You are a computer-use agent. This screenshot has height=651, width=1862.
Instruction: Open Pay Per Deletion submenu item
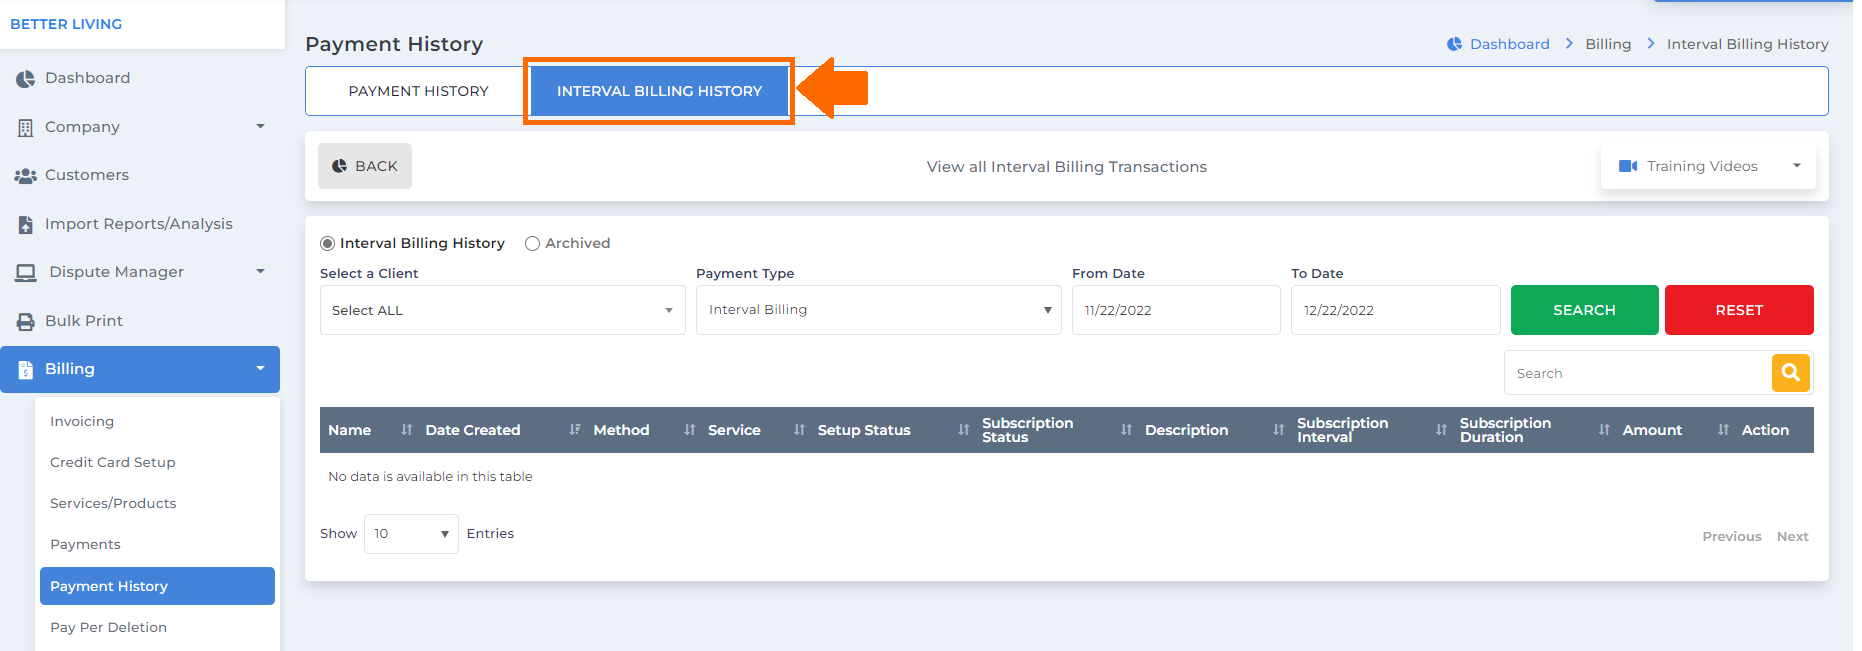pyautogui.click(x=108, y=628)
